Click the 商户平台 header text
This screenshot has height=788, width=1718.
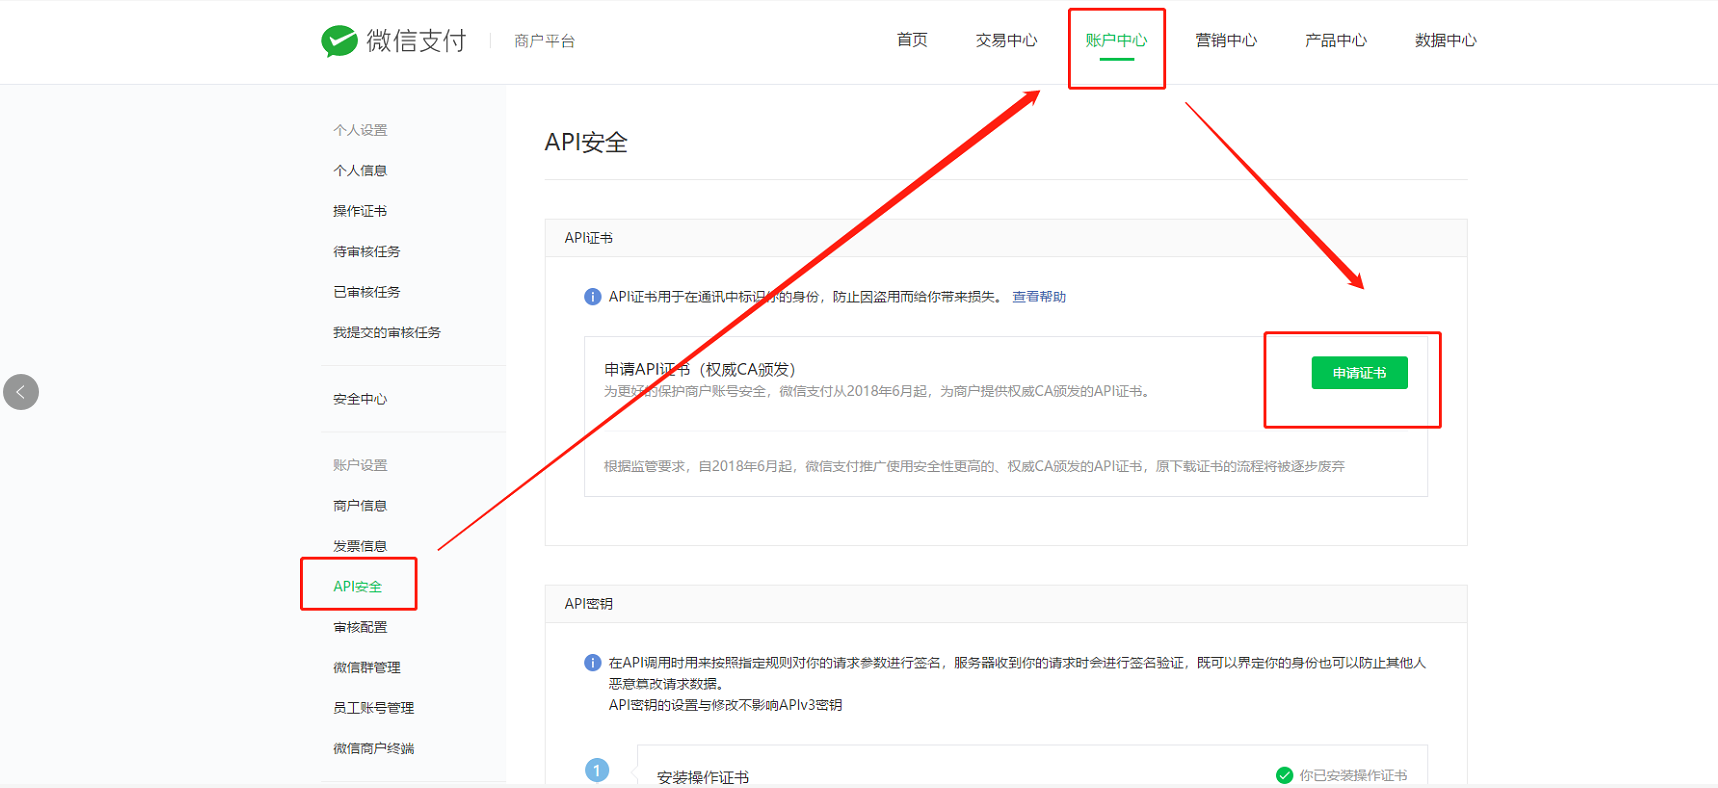click(x=544, y=41)
